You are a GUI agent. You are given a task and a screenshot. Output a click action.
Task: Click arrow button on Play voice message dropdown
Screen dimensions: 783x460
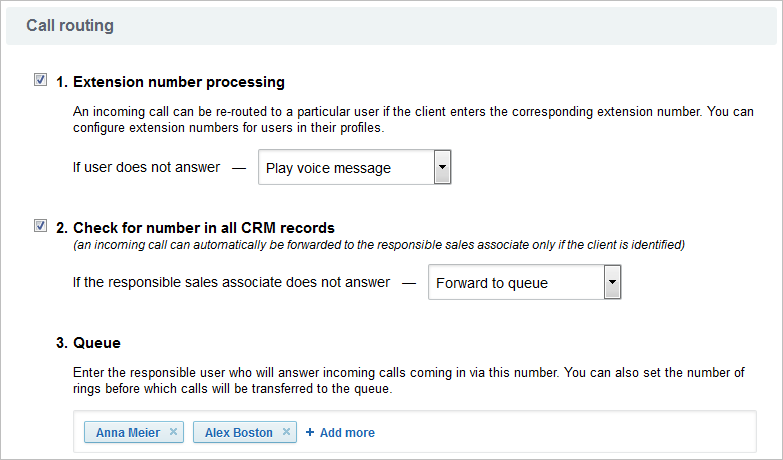pyautogui.click(x=442, y=168)
